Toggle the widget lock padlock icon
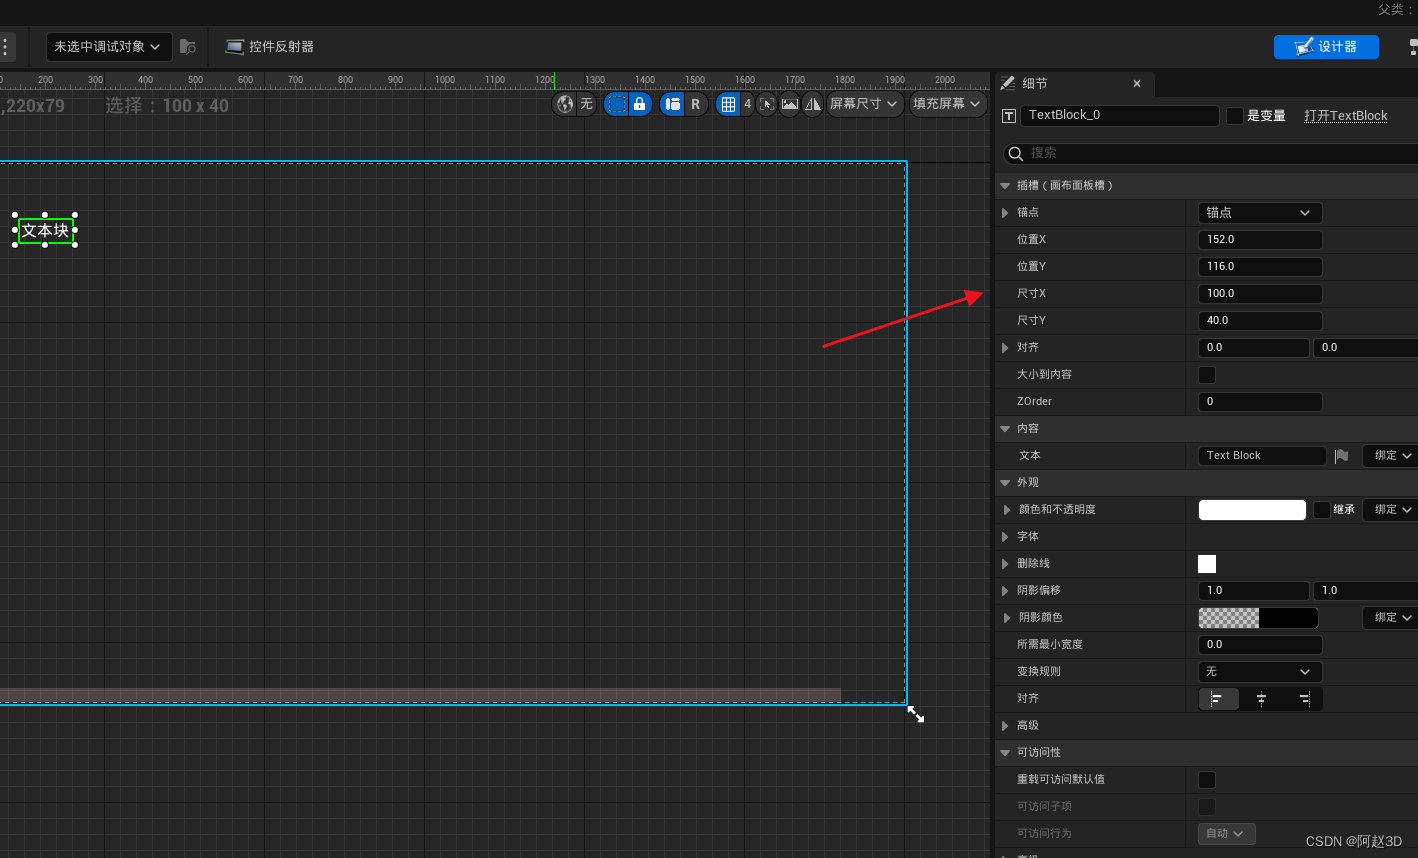Screen dimensions: 1418x858 [640, 104]
